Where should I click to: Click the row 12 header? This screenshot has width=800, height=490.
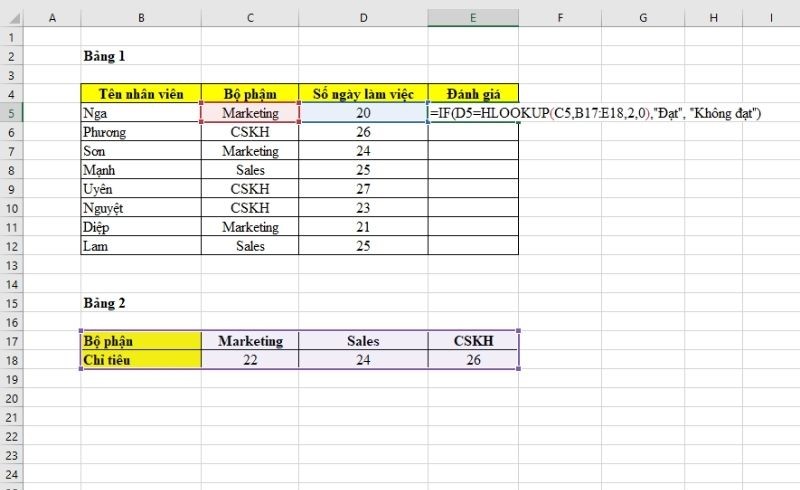pyautogui.click(x=11, y=245)
